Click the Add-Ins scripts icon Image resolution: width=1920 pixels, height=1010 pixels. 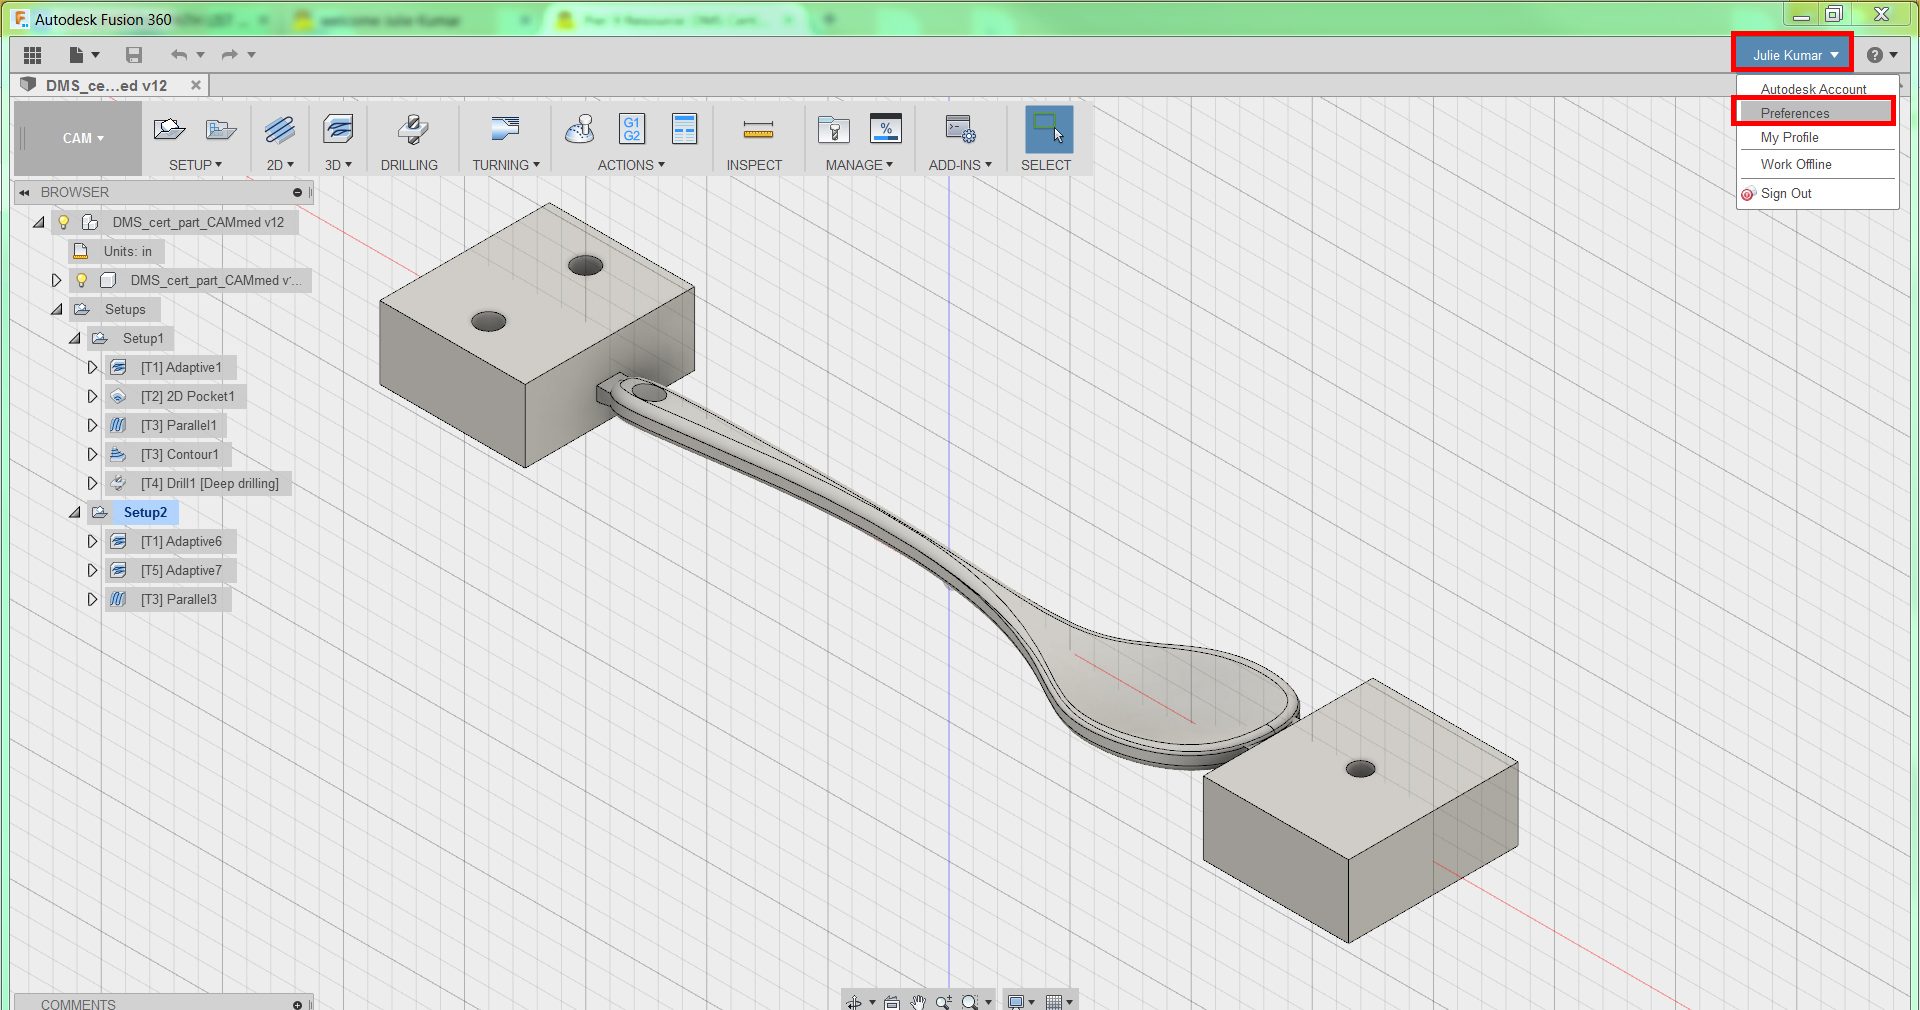coord(960,129)
